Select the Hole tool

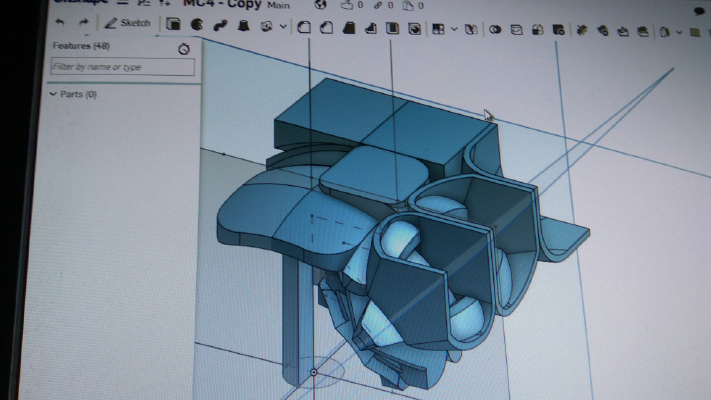pos(414,29)
